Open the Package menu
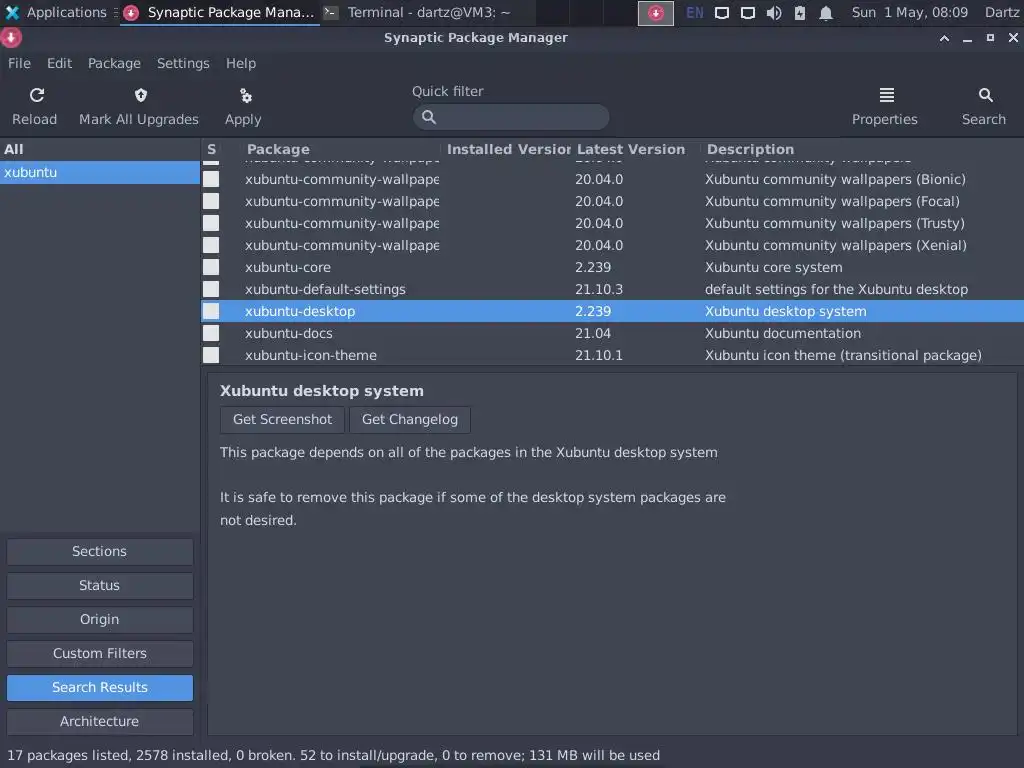The width and height of the screenshot is (1024, 768). pyautogui.click(x=114, y=63)
